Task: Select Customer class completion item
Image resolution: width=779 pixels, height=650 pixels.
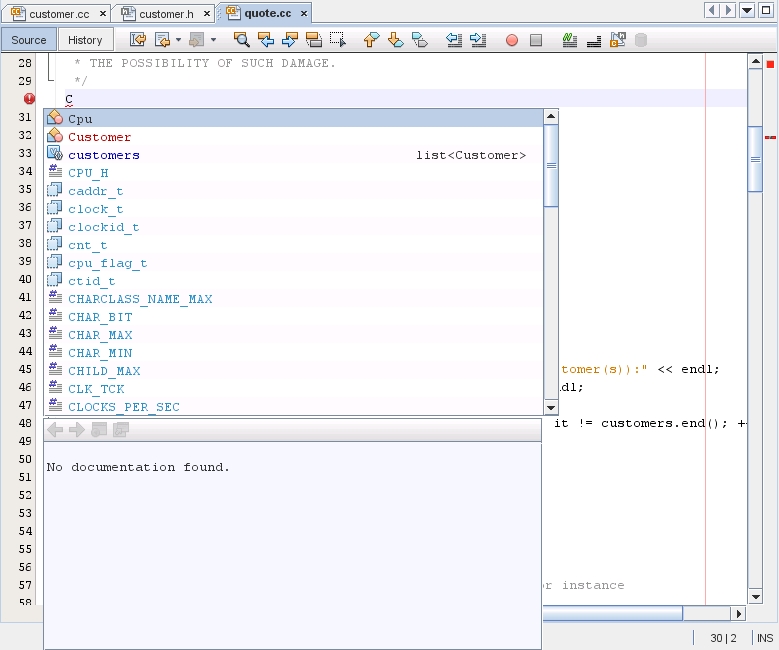Action: click(294, 137)
